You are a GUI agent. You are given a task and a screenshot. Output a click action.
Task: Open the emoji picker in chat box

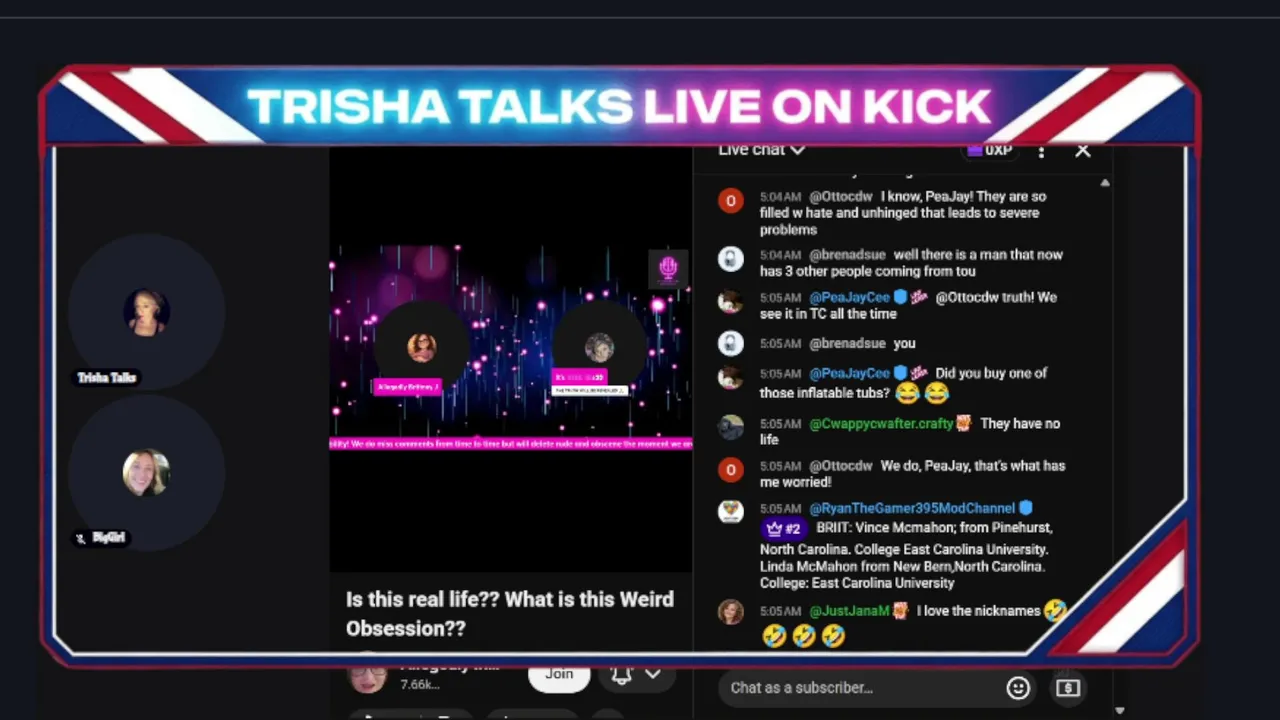point(1018,688)
